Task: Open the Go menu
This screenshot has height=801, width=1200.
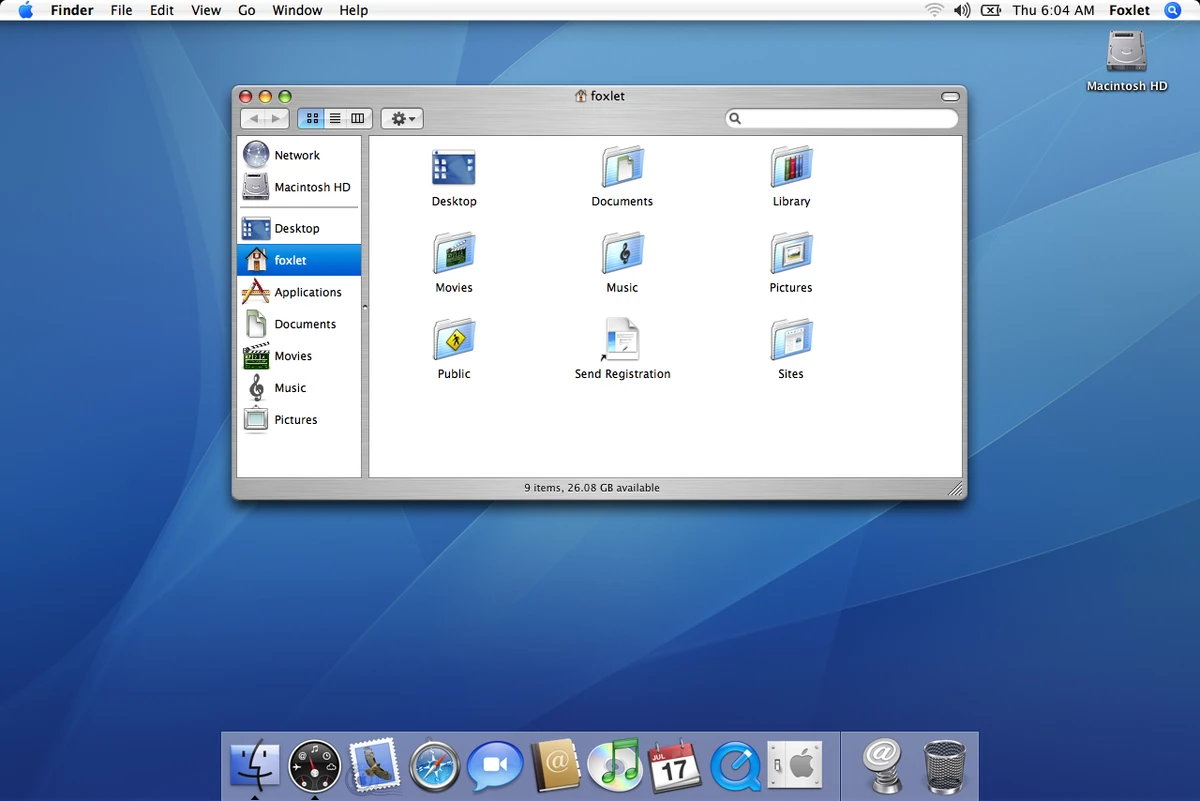Action: (x=246, y=10)
